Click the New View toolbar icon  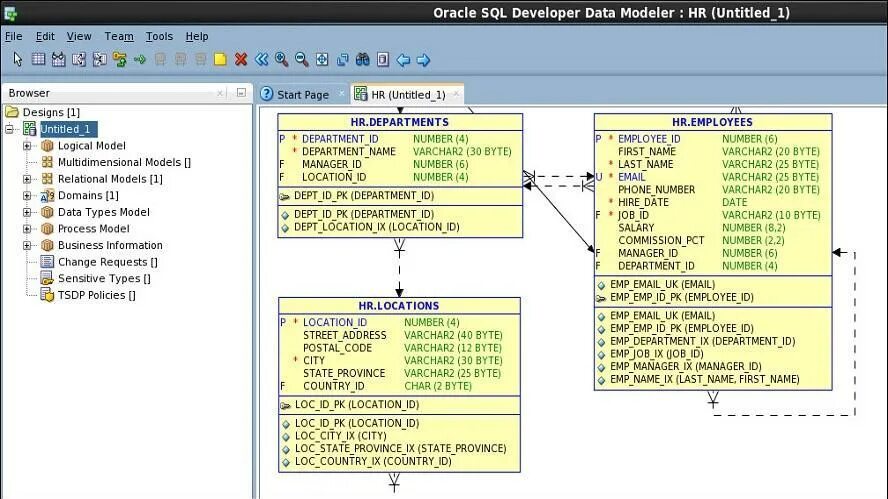tap(58, 59)
